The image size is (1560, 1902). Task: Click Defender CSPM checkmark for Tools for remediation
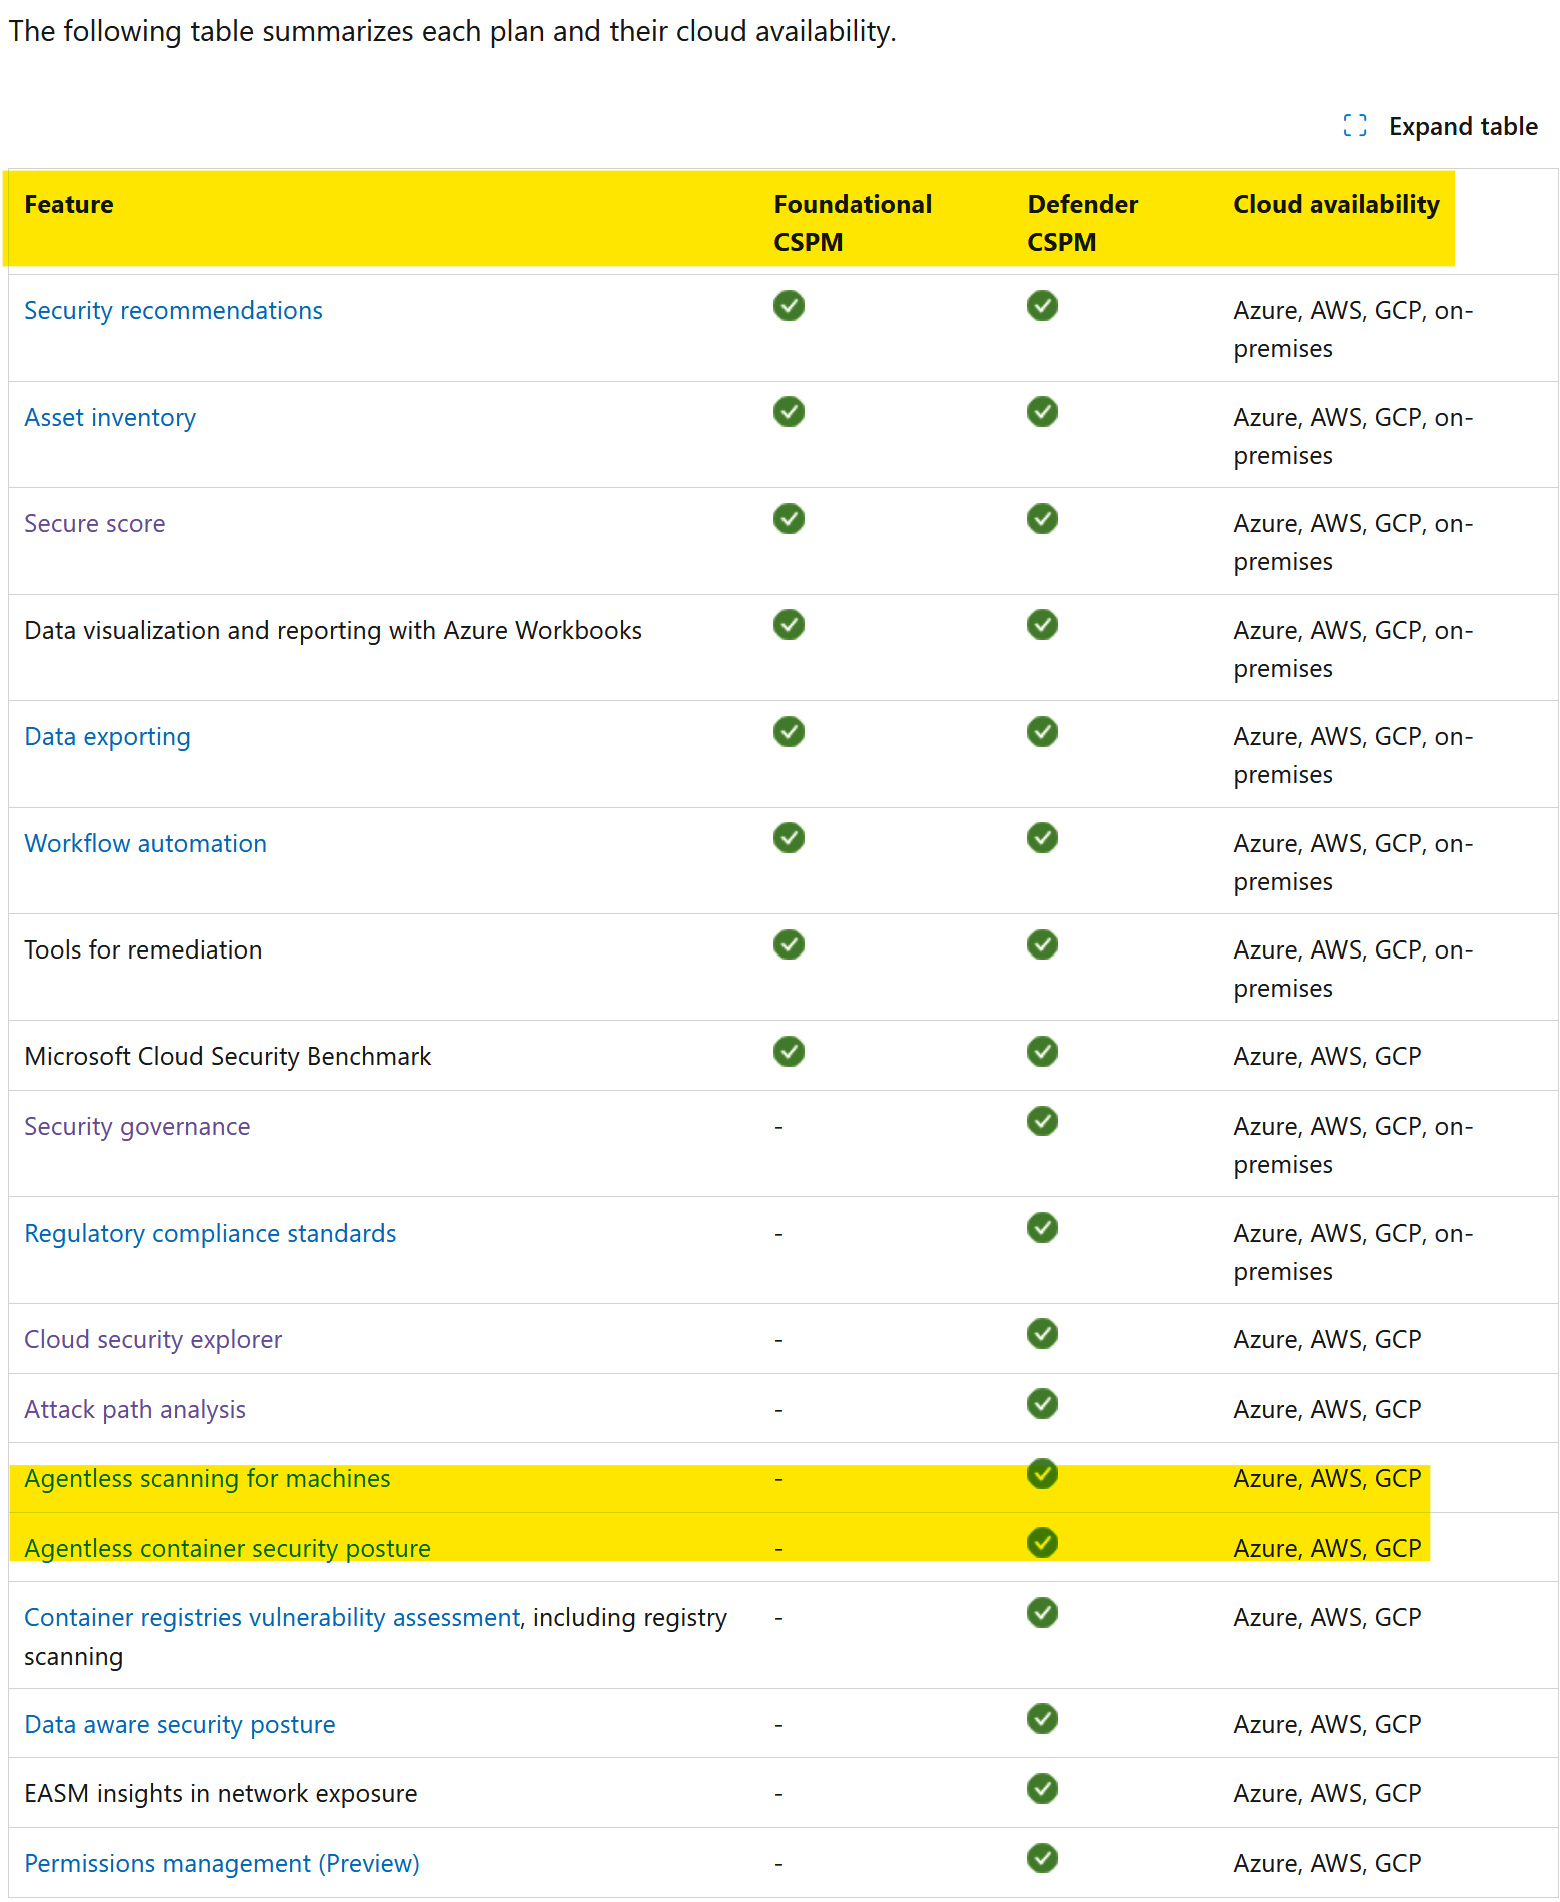coord(1042,945)
